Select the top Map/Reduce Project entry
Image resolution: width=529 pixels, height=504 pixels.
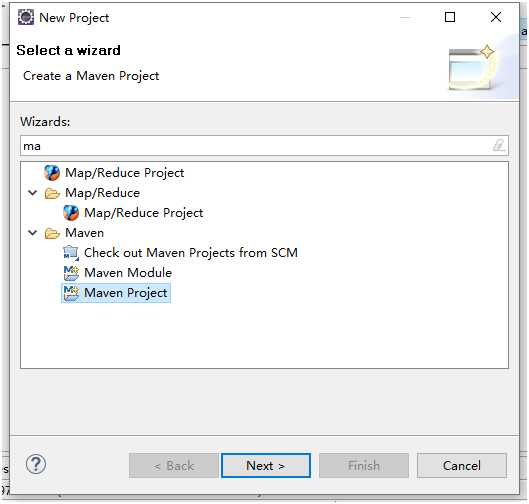coord(124,173)
